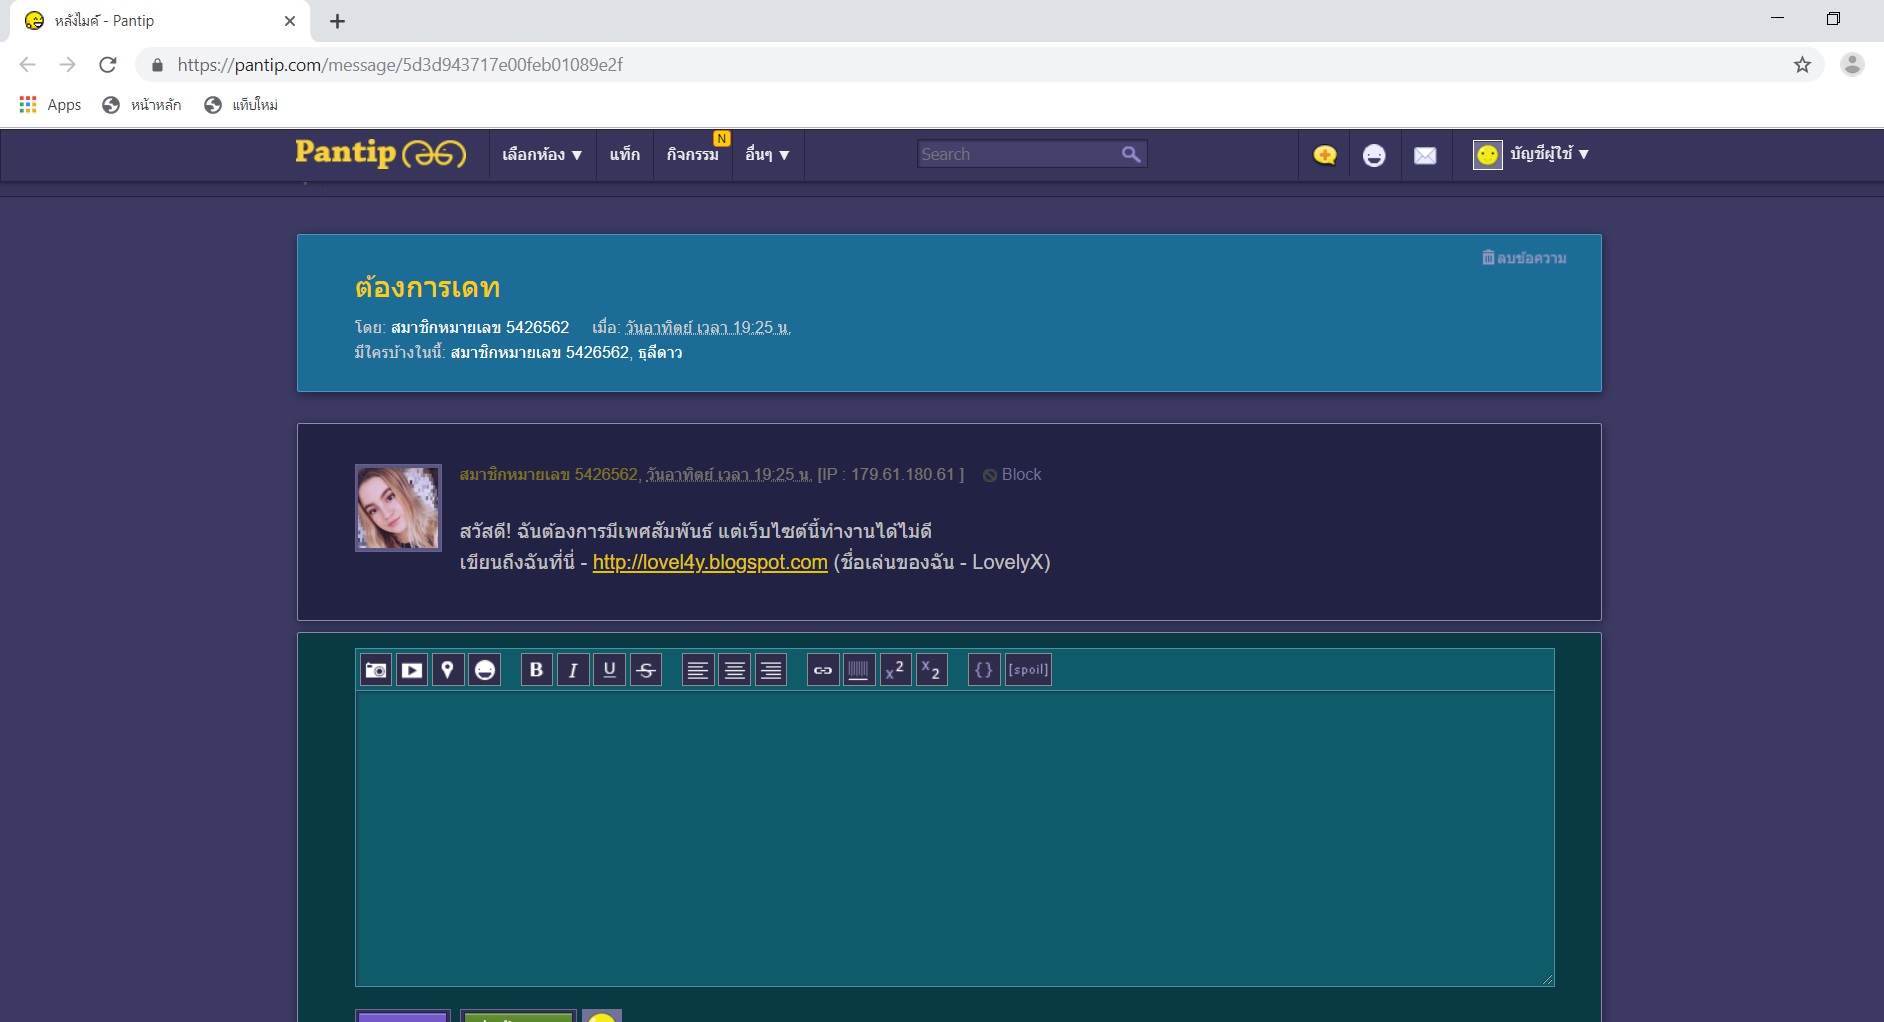
Task: Open the emoticon picker in the editor toolbar
Action: (484, 670)
